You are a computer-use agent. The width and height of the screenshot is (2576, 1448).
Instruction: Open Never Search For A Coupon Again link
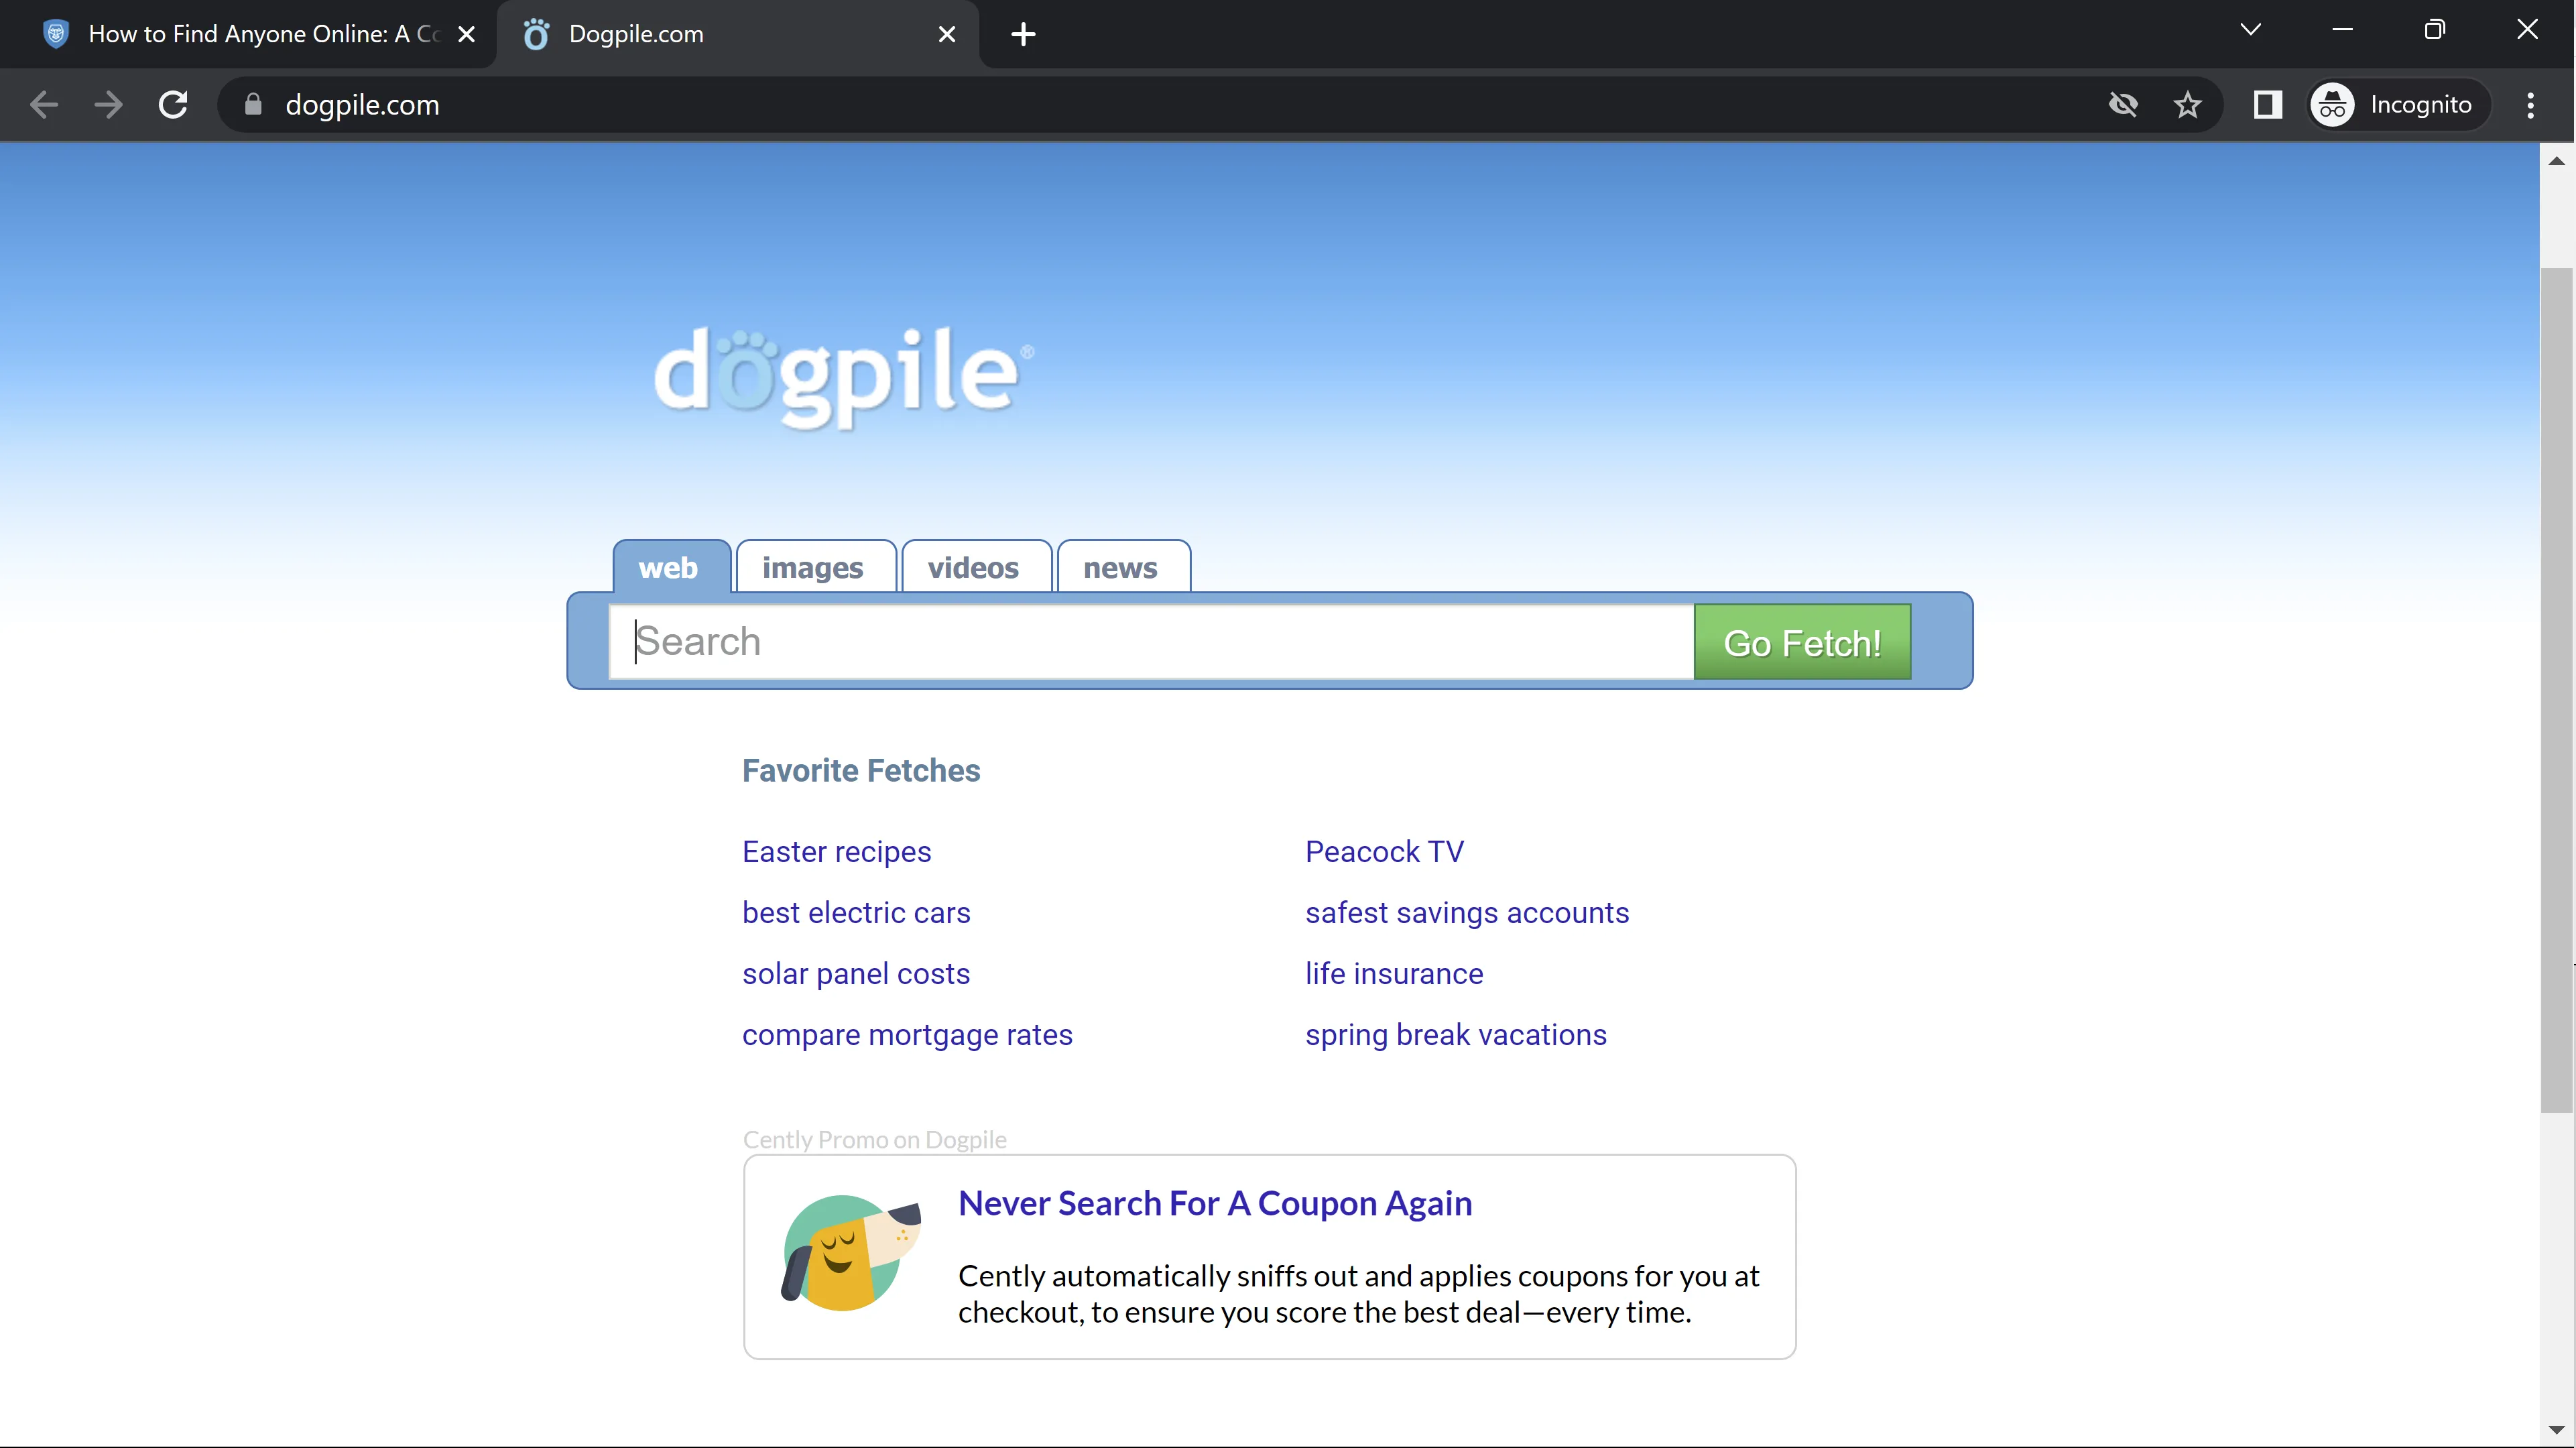(x=1214, y=1204)
